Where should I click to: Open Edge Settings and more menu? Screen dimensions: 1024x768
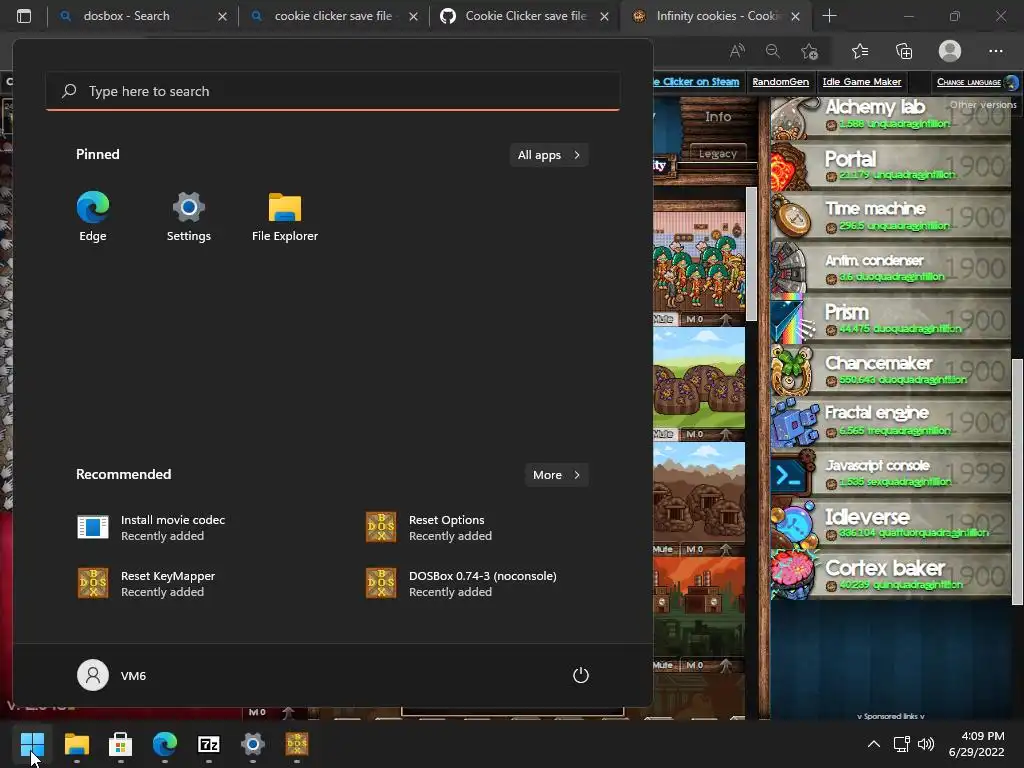[995, 51]
